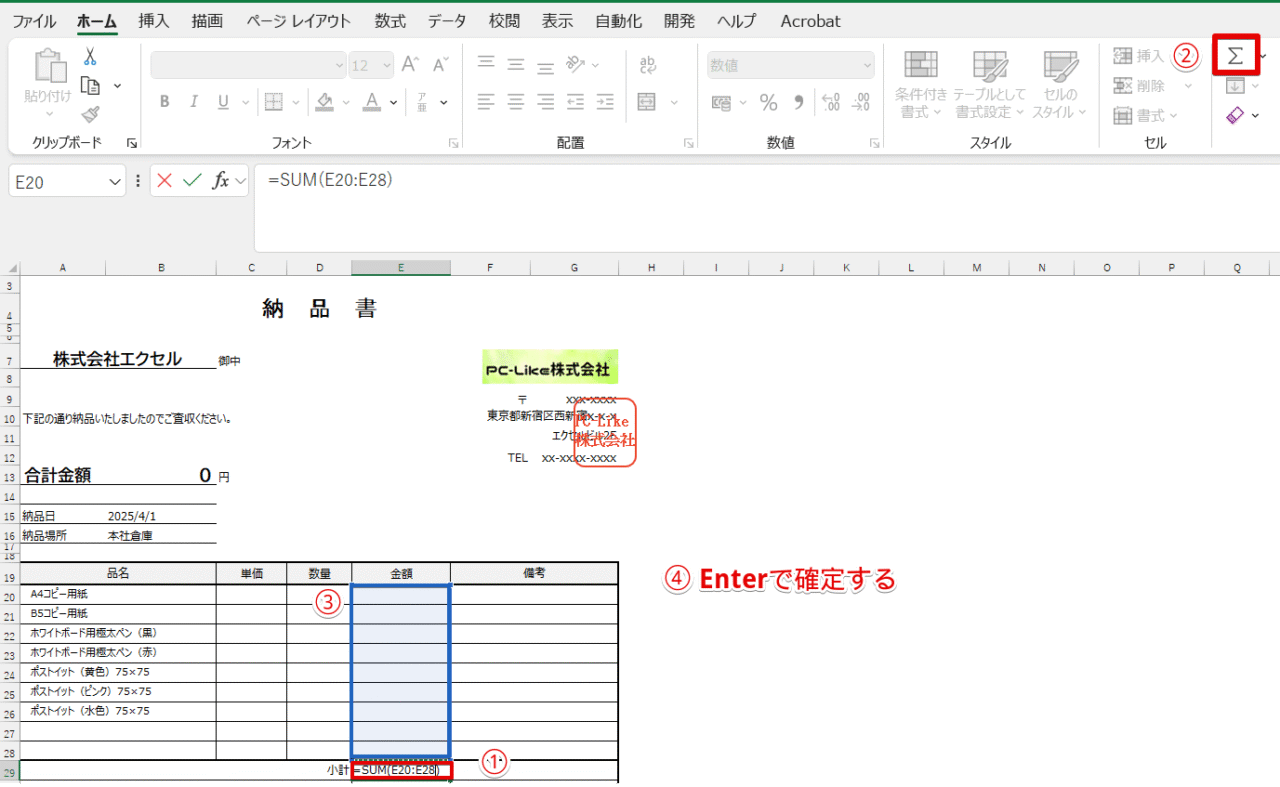Open the ファイル tab

click(x=34, y=21)
